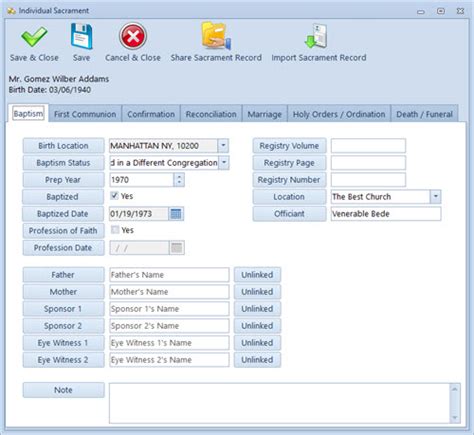The width and height of the screenshot is (474, 435).
Task: Click the disabled Profession Date calendar icon
Action: [176, 248]
